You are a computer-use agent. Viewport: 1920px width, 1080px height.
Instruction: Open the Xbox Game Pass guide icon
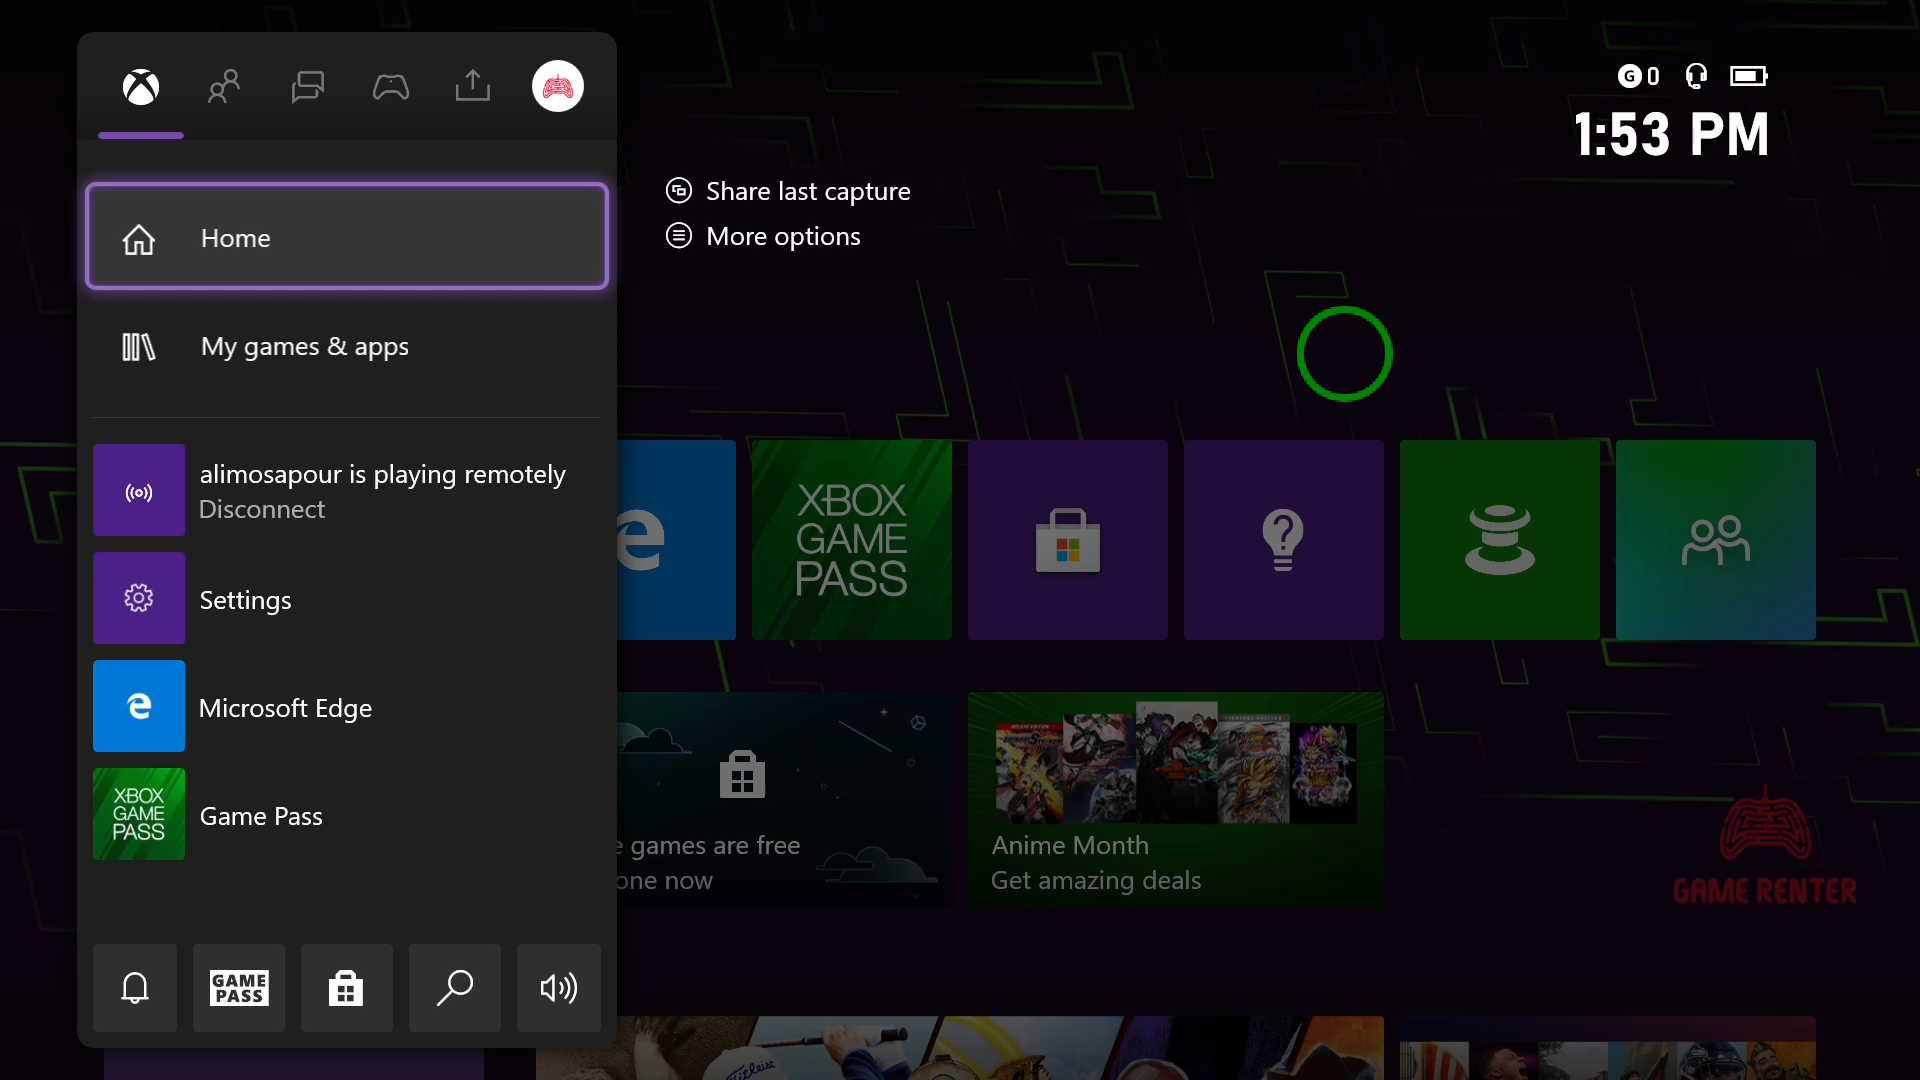coord(139,814)
